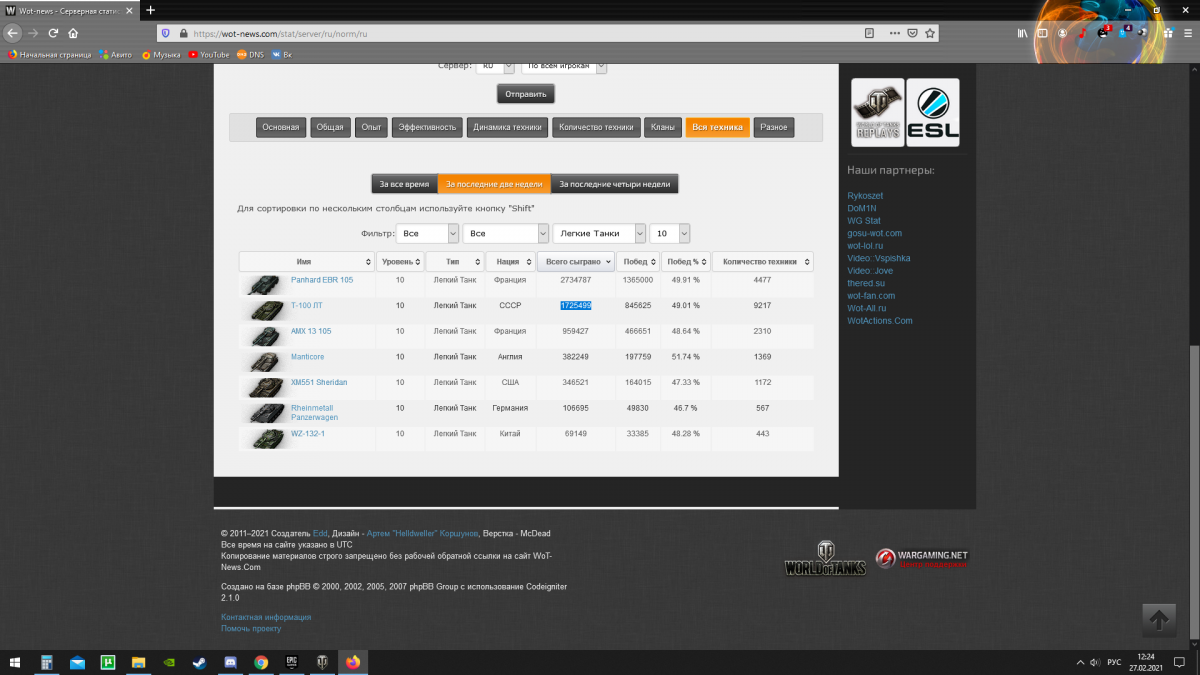Open the second Все filter dropdown
The image size is (1200, 675).
pos(505,233)
